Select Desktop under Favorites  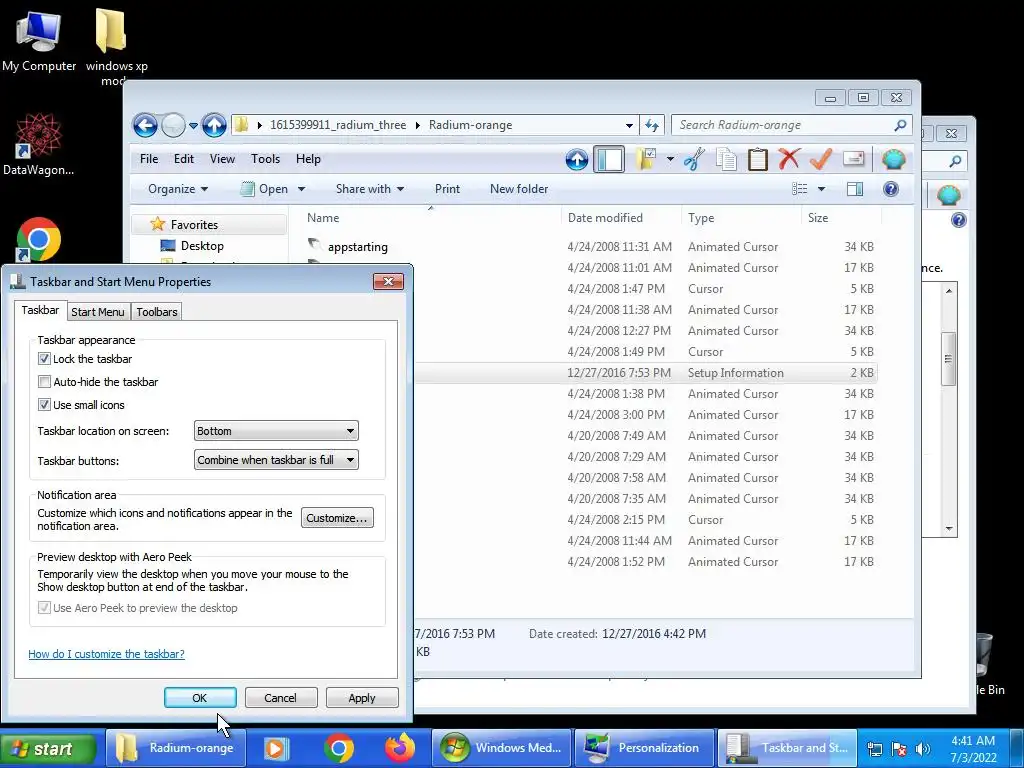coord(202,246)
